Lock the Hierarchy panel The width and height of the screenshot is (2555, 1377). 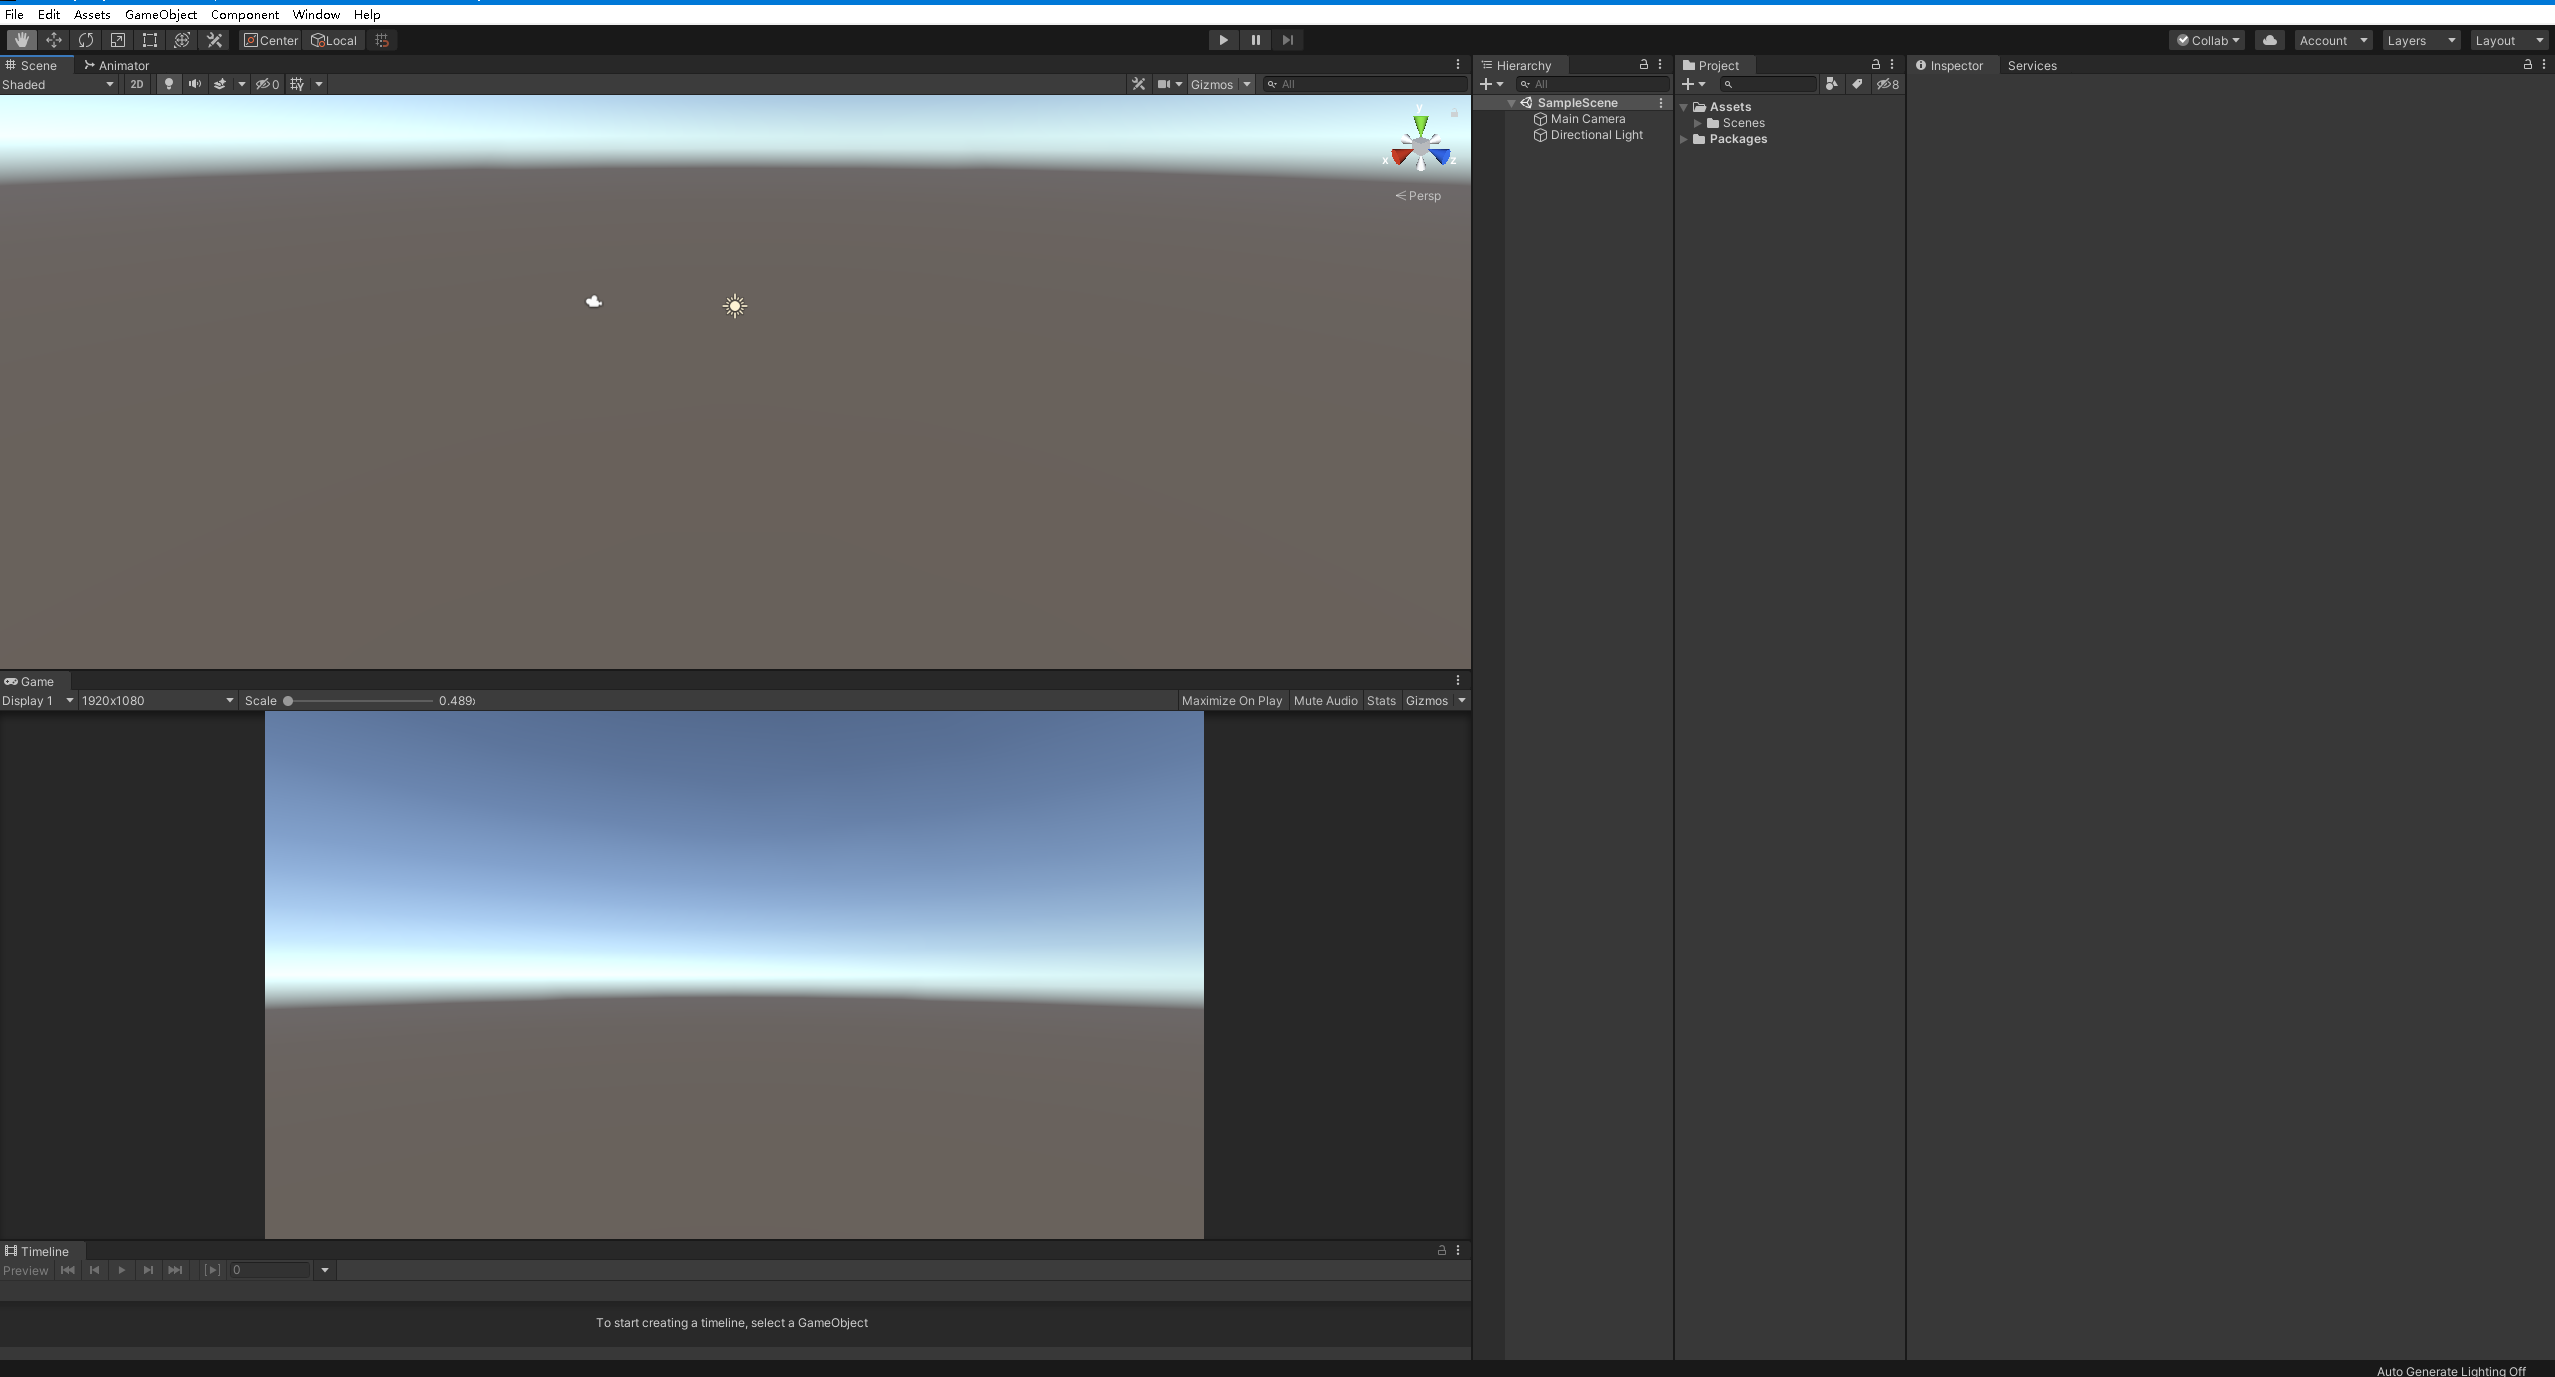1643,64
